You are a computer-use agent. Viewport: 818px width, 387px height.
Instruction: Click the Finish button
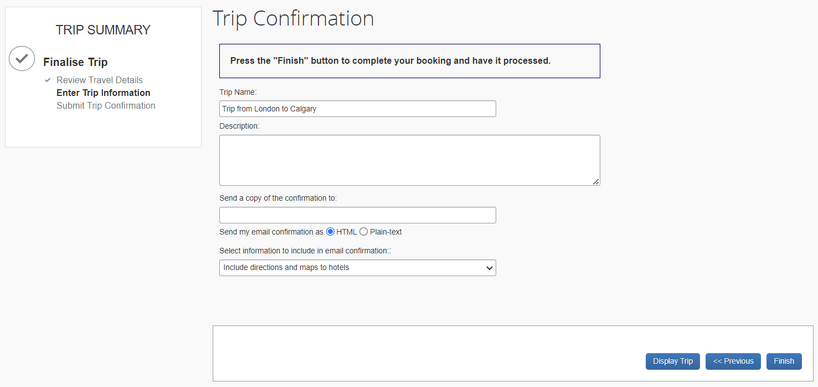click(x=784, y=361)
